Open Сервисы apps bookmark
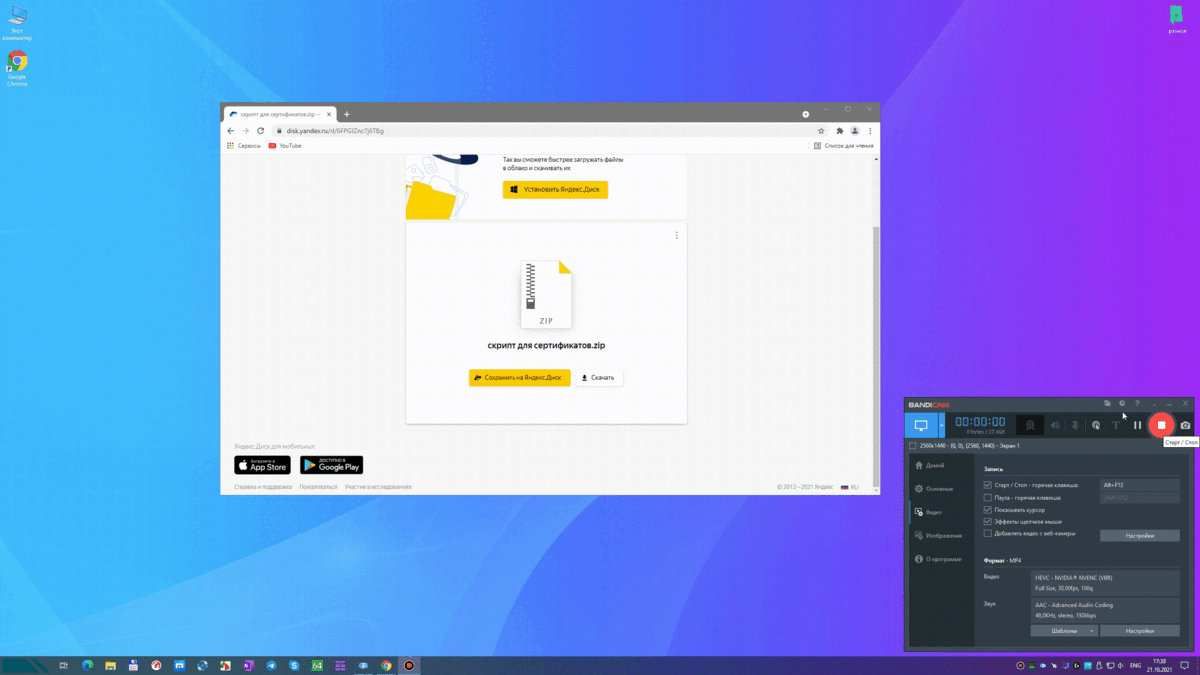 click(x=243, y=146)
